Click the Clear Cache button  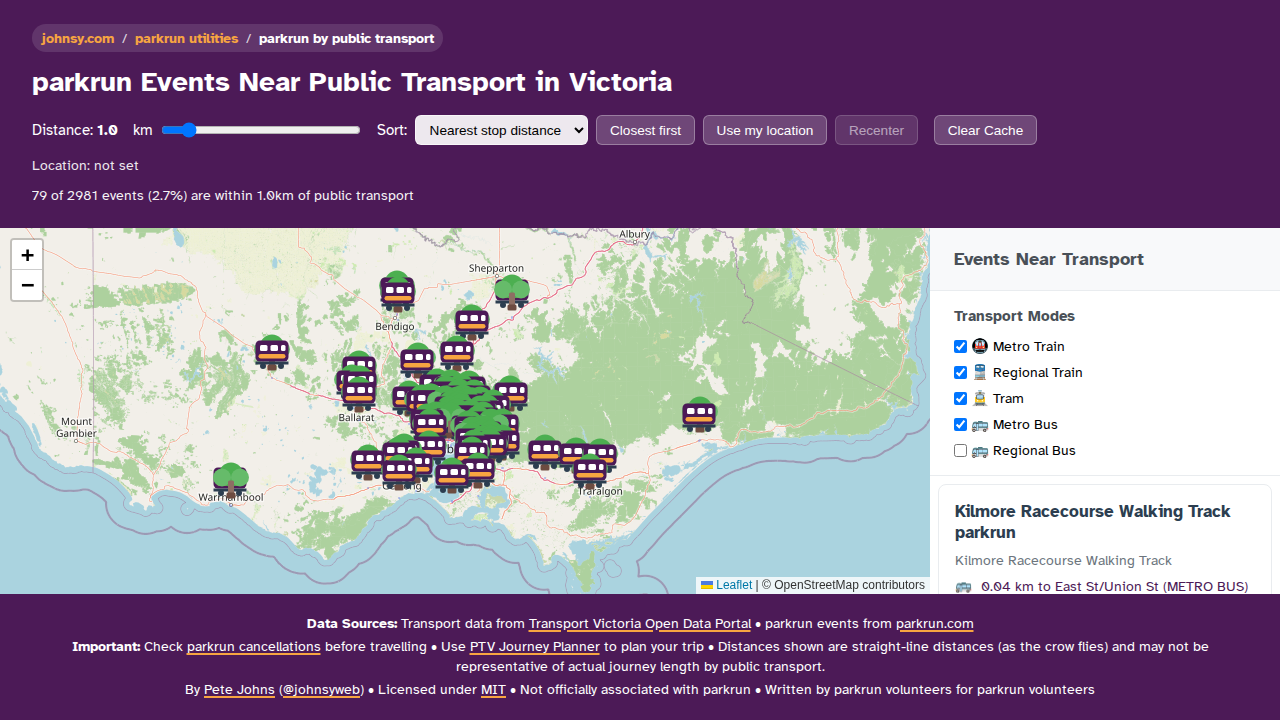coord(985,130)
